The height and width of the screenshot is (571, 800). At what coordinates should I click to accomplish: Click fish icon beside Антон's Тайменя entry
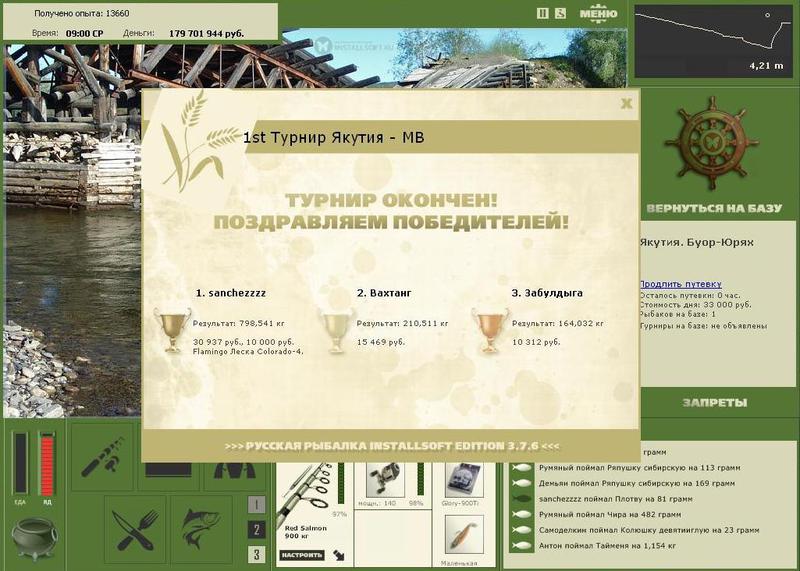(521, 546)
